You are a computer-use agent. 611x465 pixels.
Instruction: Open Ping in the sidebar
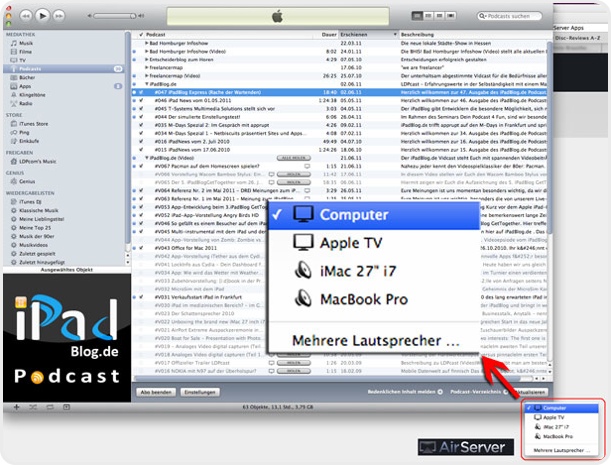coord(24,133)
